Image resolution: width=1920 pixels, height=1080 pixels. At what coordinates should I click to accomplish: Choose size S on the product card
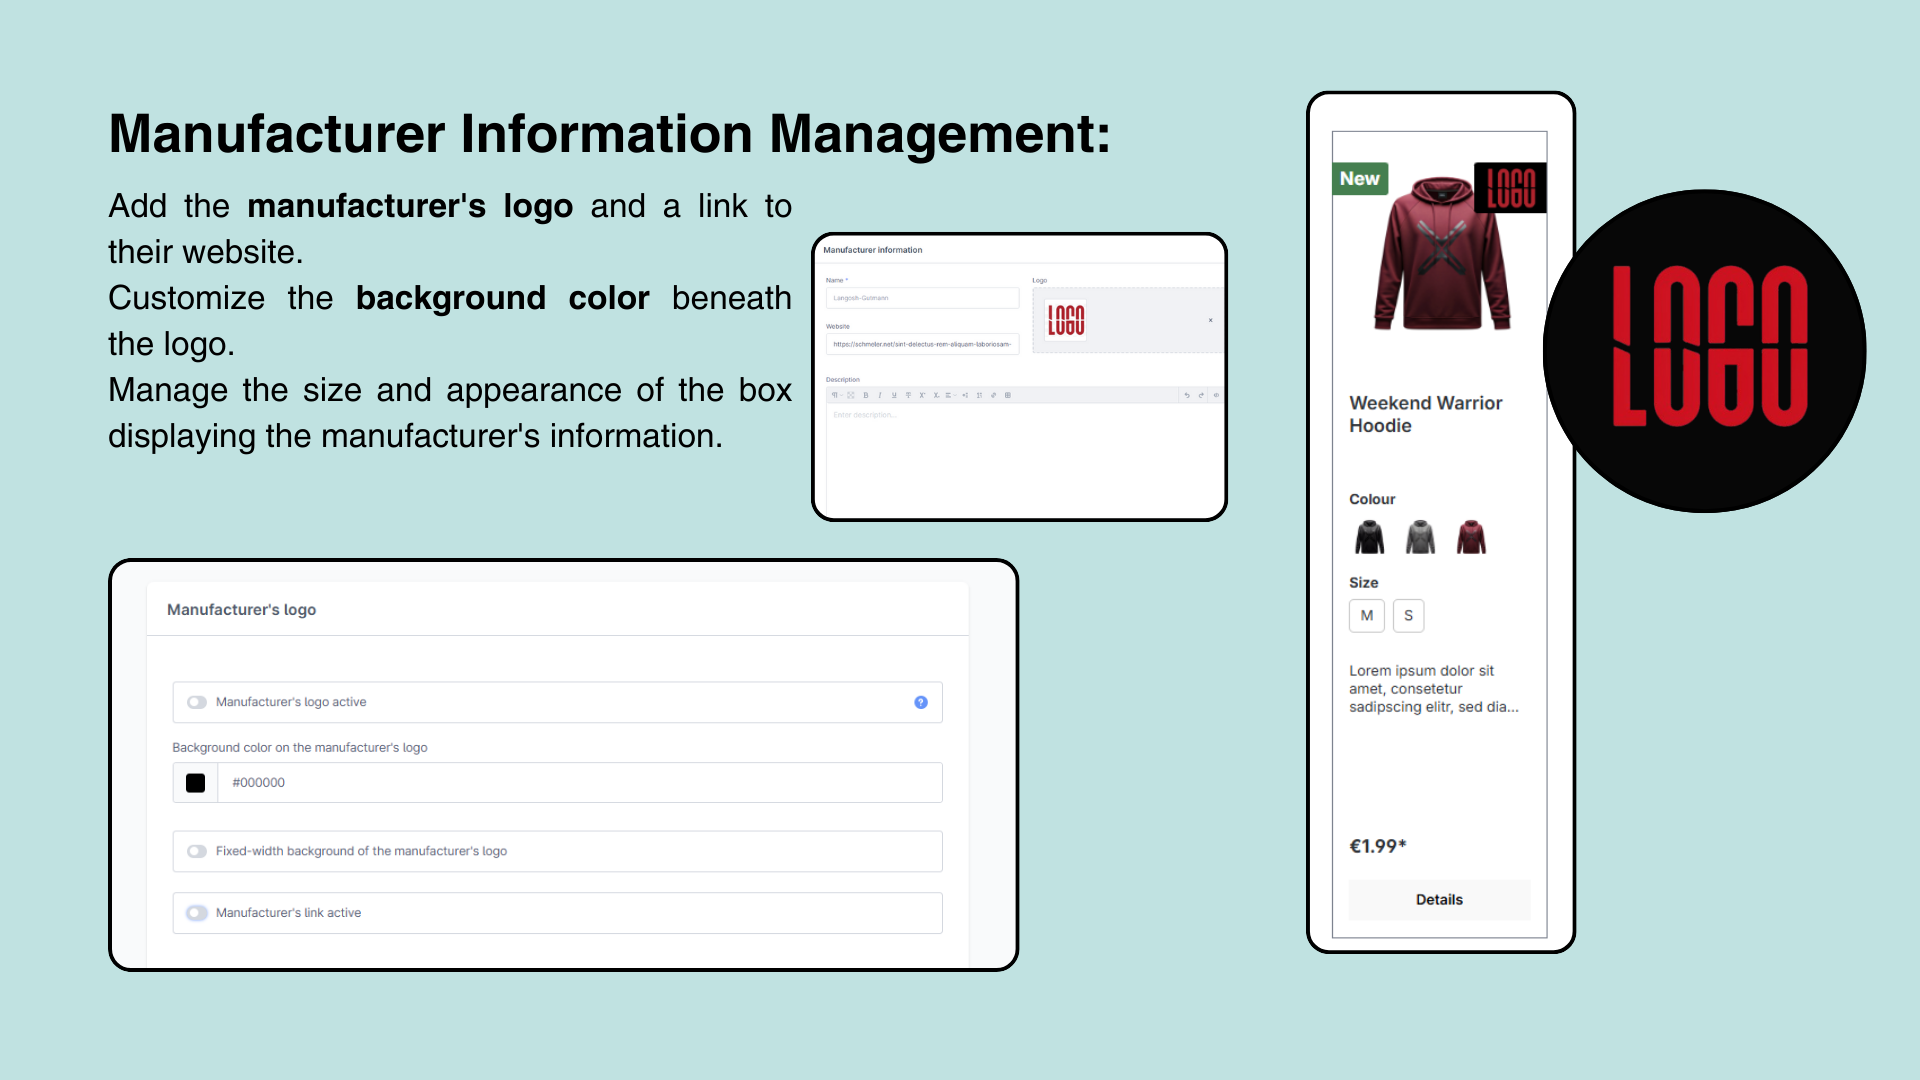pyautogui.click(x=1408, y=615)
